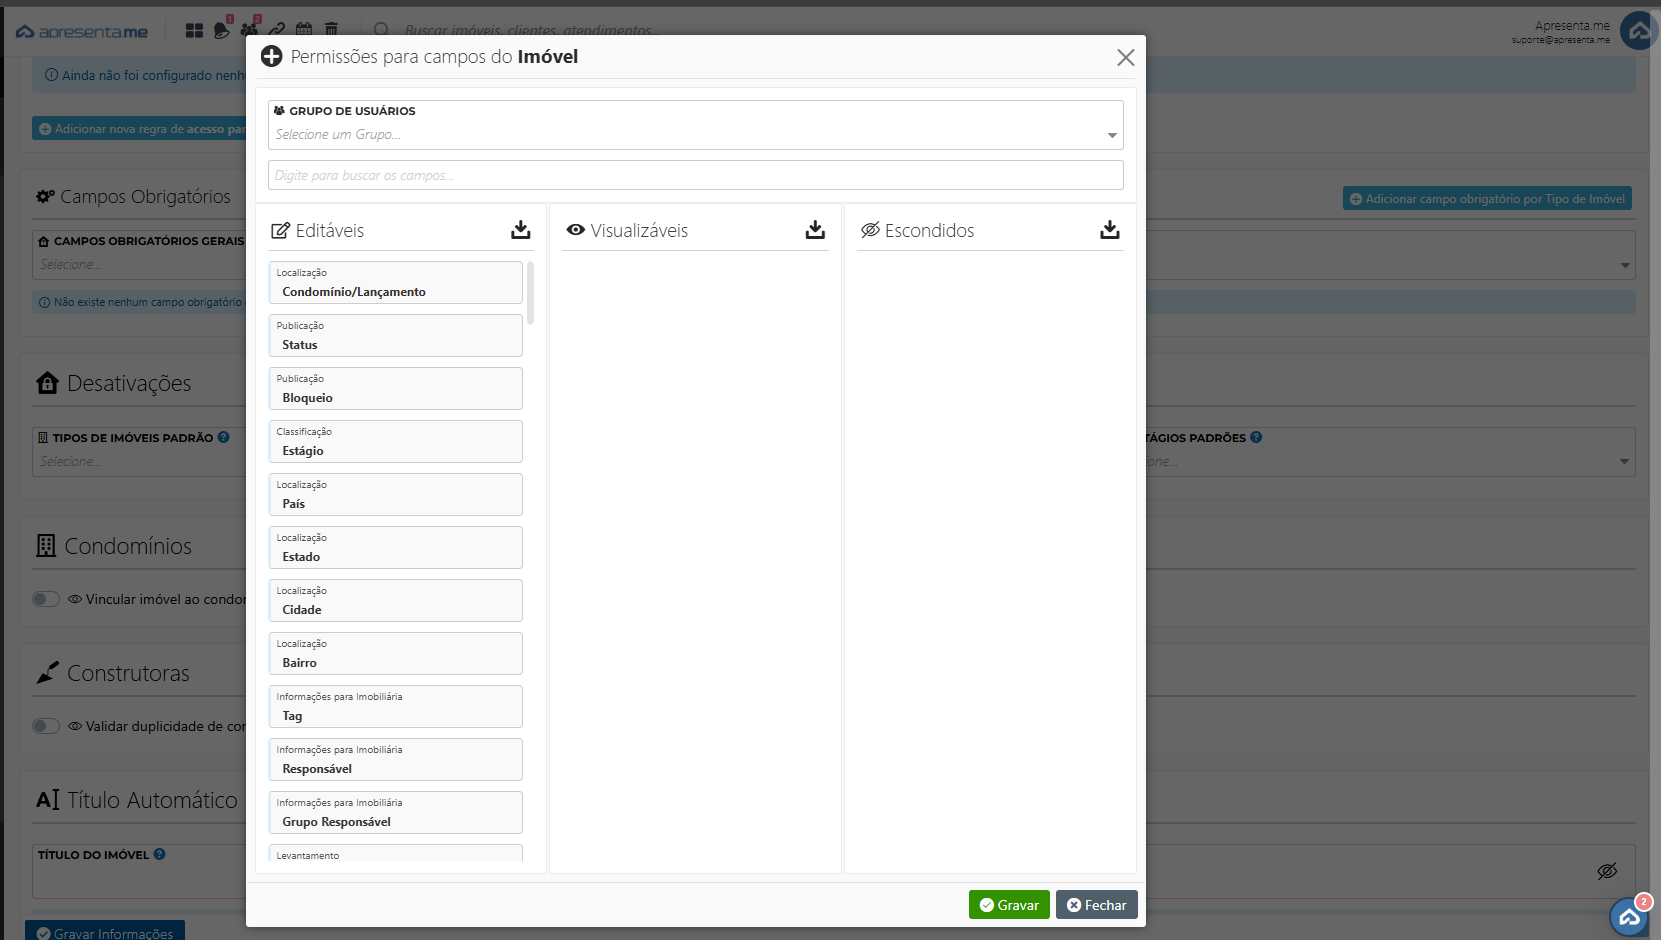The height and width of the screenshot is (940, 1661).
Task: Open the support chat widget icon
Action: [x=1629, y=916]
